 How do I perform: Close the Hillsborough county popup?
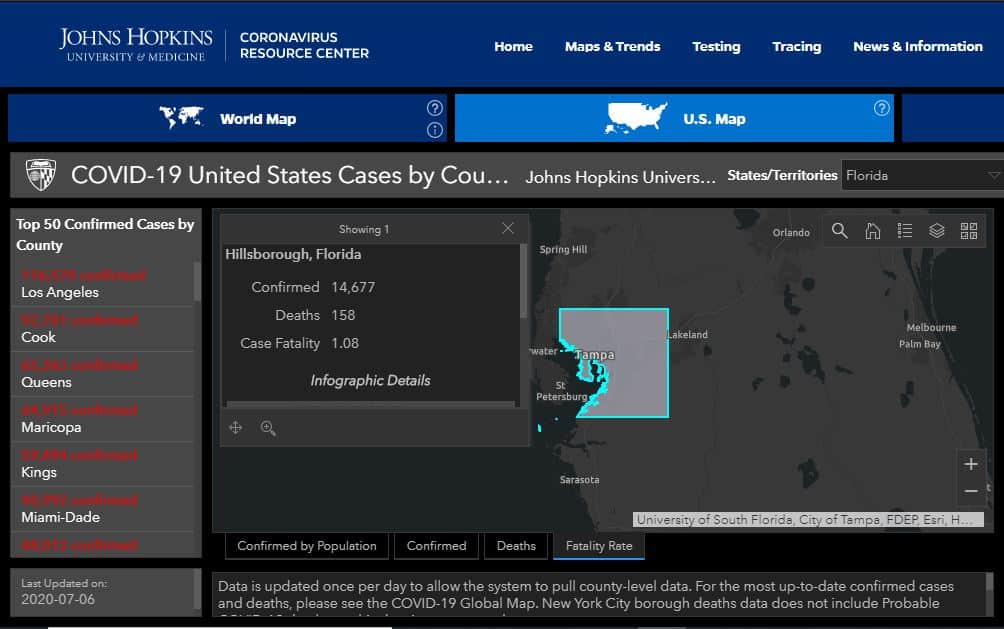click(508, 228)
